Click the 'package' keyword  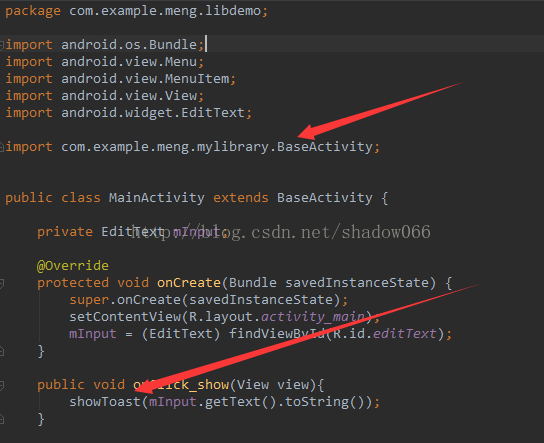33,11
